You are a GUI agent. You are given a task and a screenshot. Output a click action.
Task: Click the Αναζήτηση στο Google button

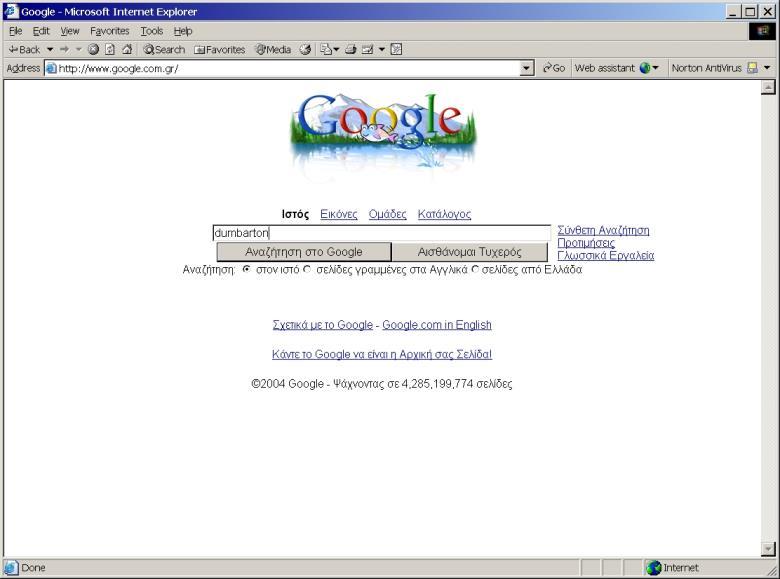coord(304,252)
